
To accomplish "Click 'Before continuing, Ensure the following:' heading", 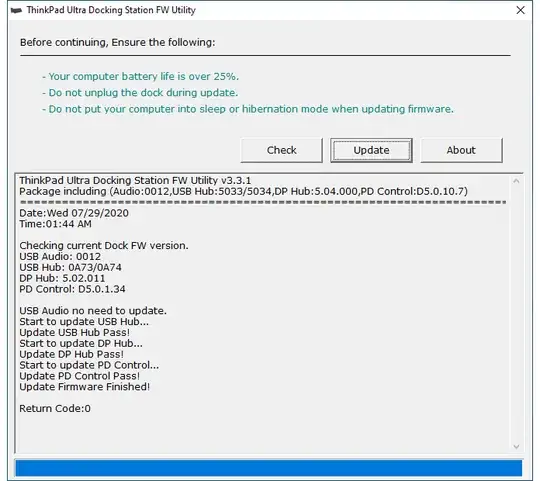I will coord(117,42).
